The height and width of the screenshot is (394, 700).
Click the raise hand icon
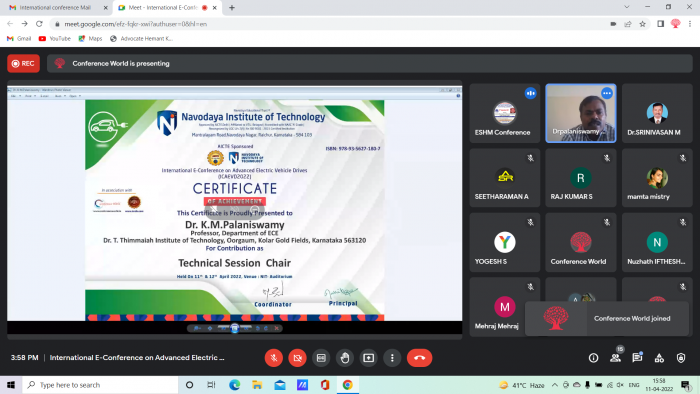[x=345, y=358]
